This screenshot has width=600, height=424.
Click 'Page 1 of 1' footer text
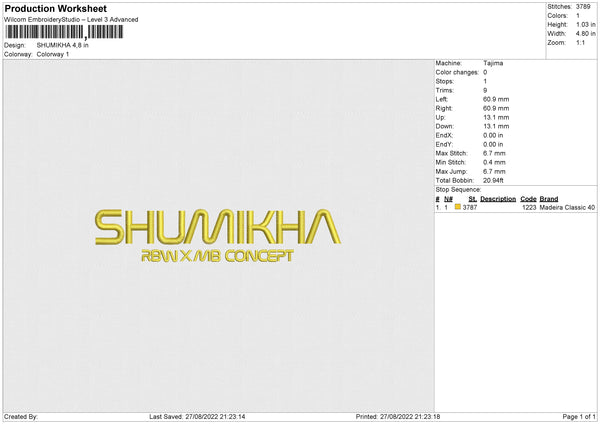coord(579,416)
